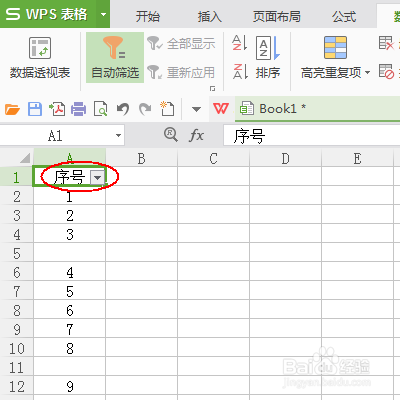Viewport: 400px width, 400px height.
Task: Switch to the 插入 tab
Action: pos(210,16)
